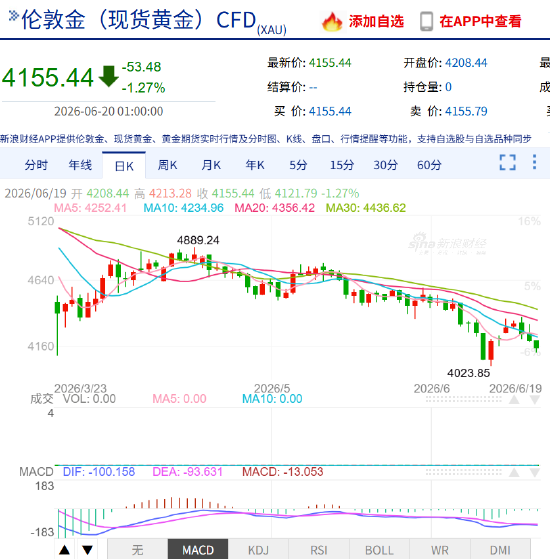Screen dimensions: 550x559
Task: Add to watchlist via 添加自选
Action: pyautogui.click(x=376, y=21)
